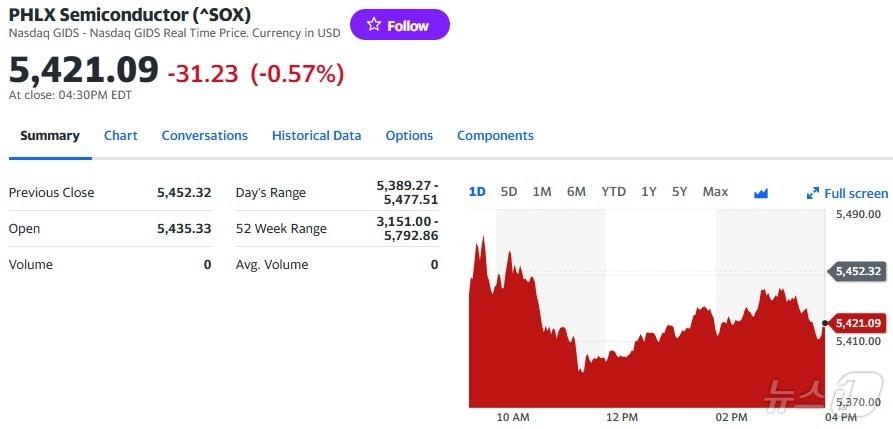Viewport: 893px width, 429px height.
Task: Click the Full screen link
Action: tap(856, 193)
